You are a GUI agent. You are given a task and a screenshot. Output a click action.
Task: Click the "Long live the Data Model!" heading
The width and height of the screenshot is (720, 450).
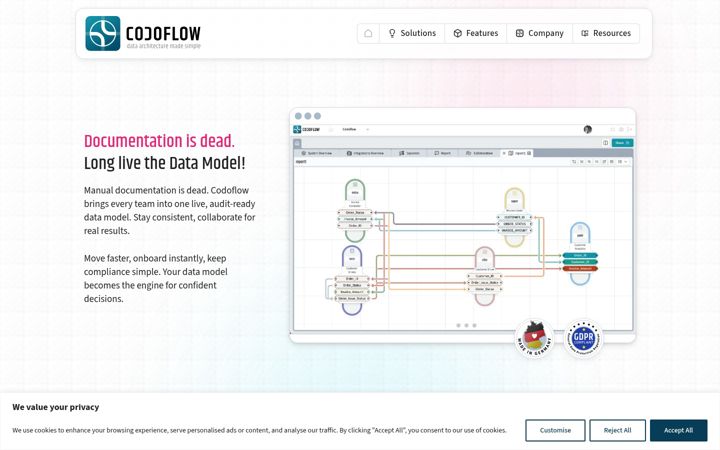coord(164,163)
